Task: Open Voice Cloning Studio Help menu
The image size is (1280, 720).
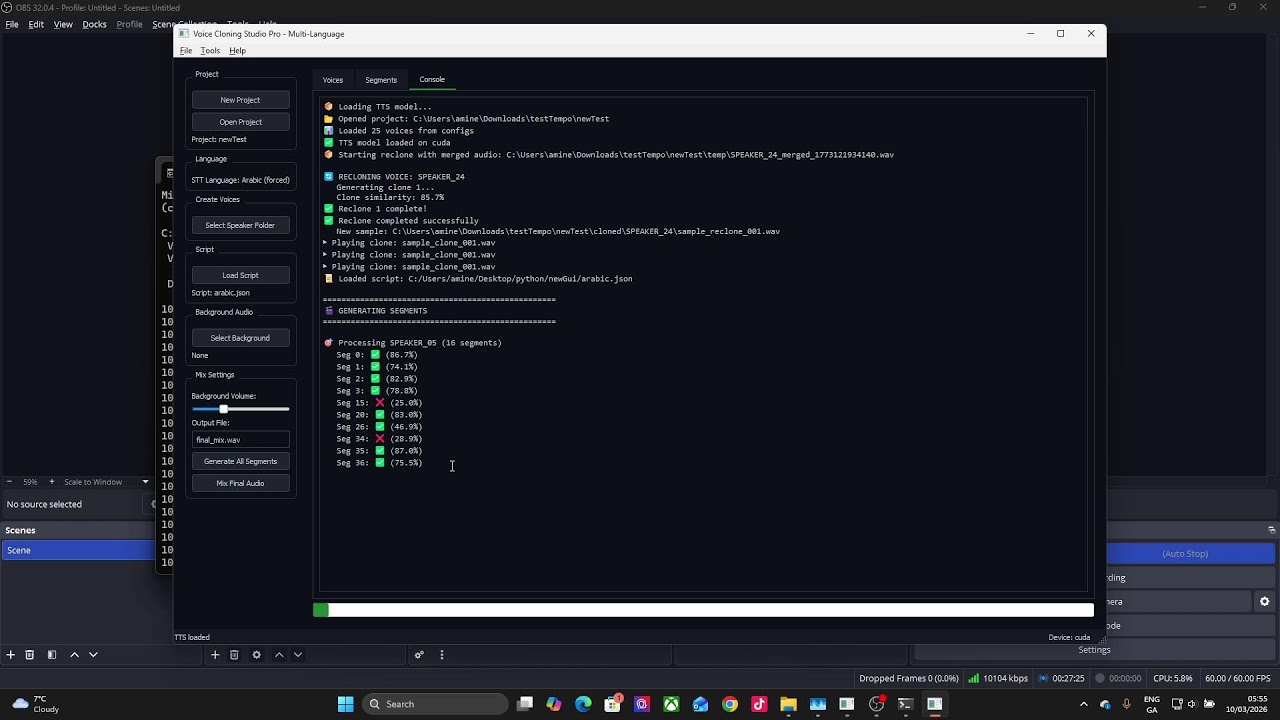Action: pos(237,51)
